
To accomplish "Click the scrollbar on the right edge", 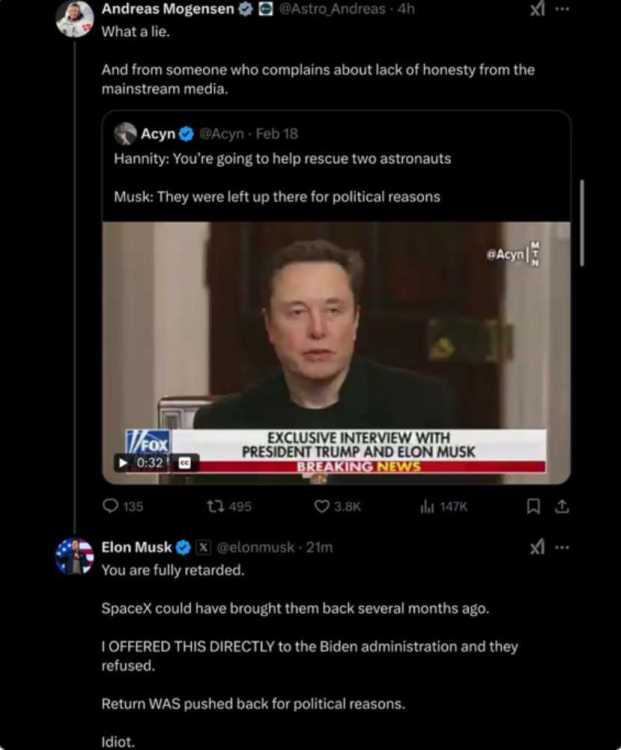I will click(x=581, y=223).
